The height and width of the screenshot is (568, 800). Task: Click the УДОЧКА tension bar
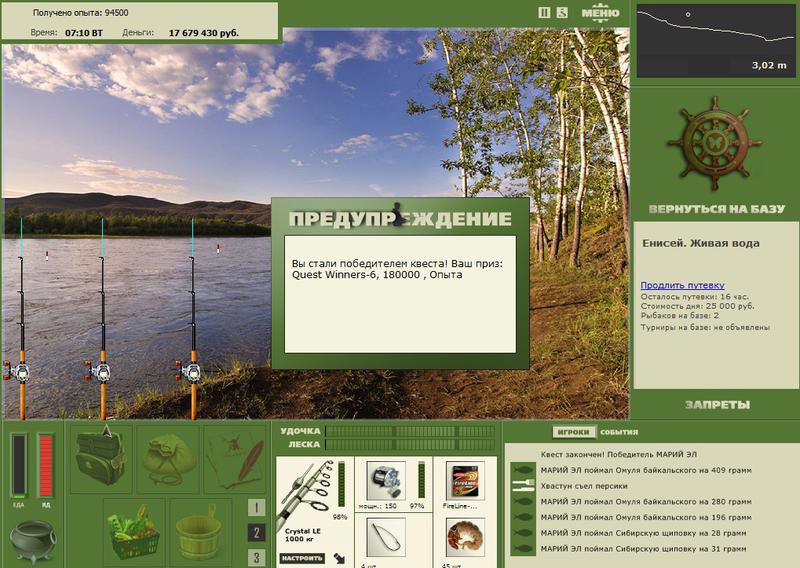[410, 431]
